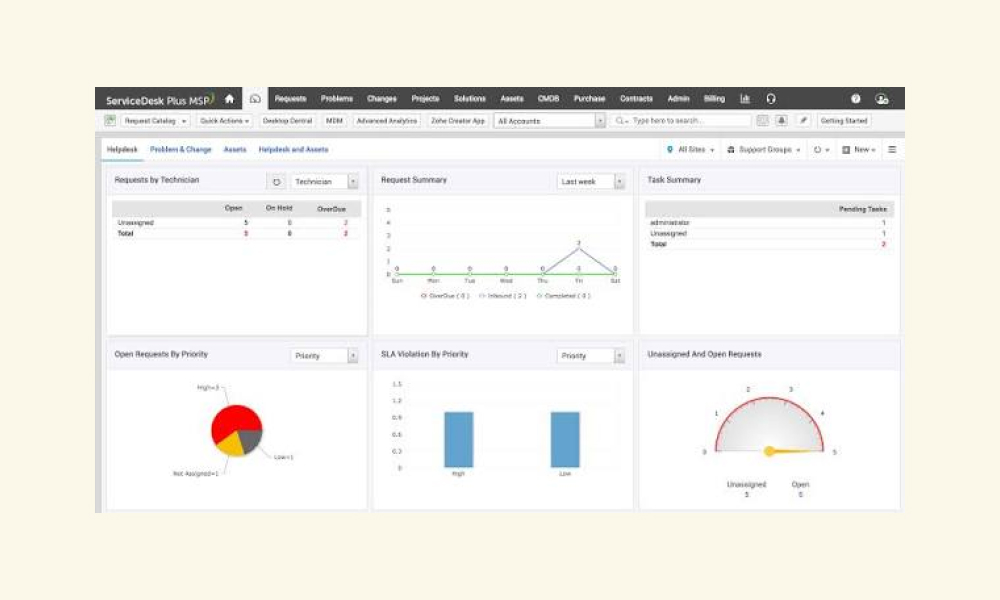Open the calendar icon beside the search box
Viewport: 1000px width, 600px height.
(x=762, y=121)
